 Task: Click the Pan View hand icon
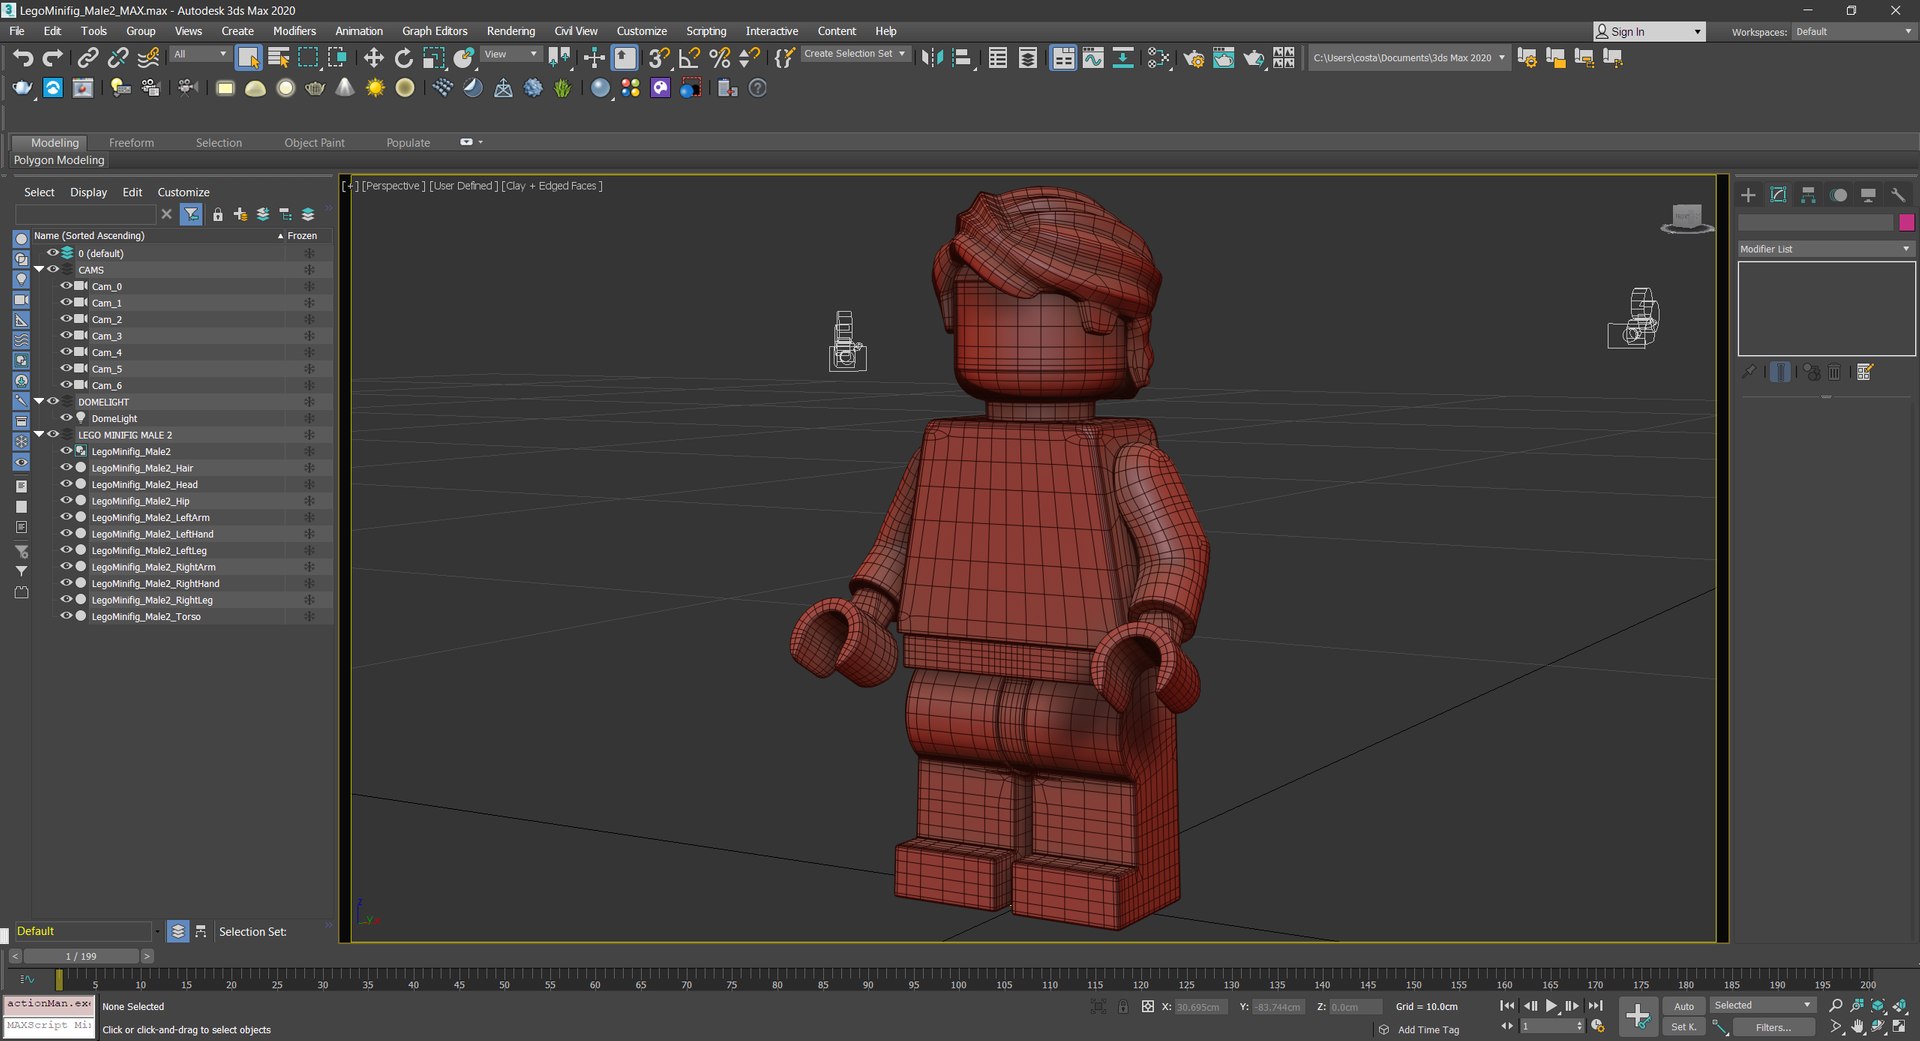tap(1857, 1026)
